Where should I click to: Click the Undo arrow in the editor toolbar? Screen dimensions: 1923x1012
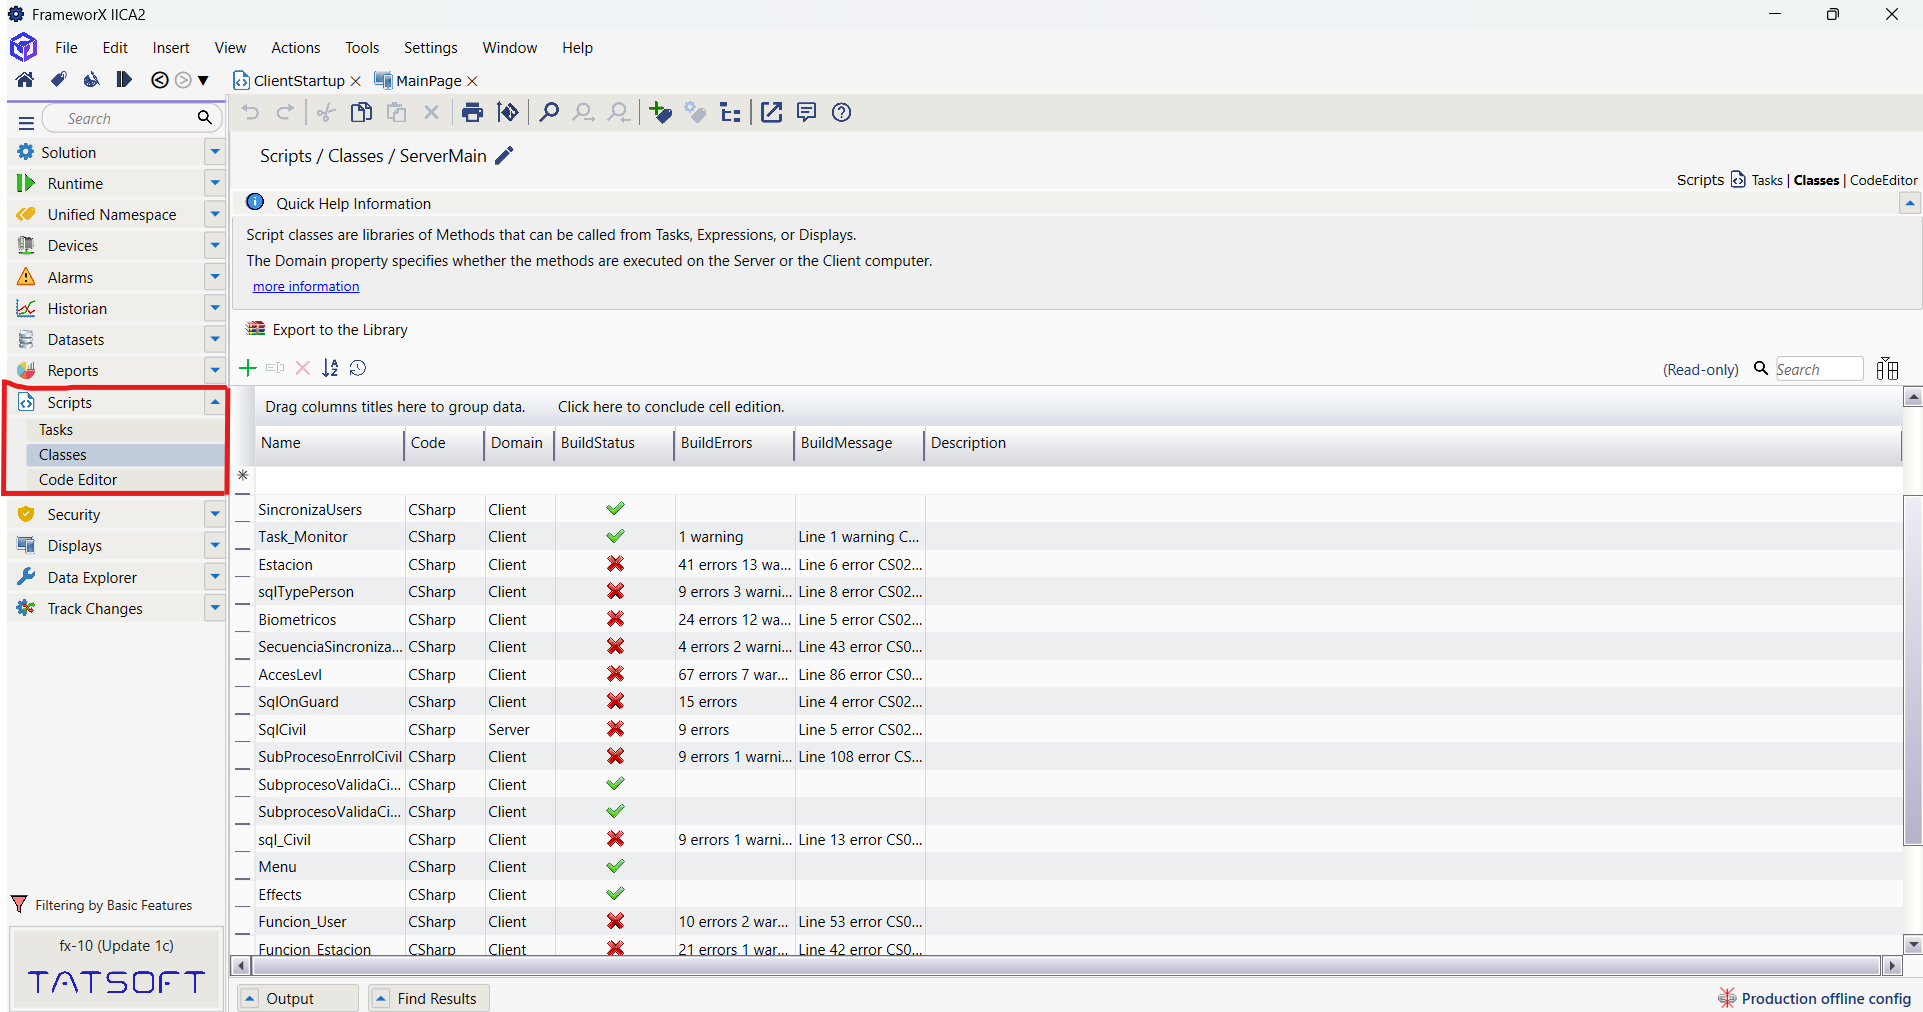pos(251,112)
